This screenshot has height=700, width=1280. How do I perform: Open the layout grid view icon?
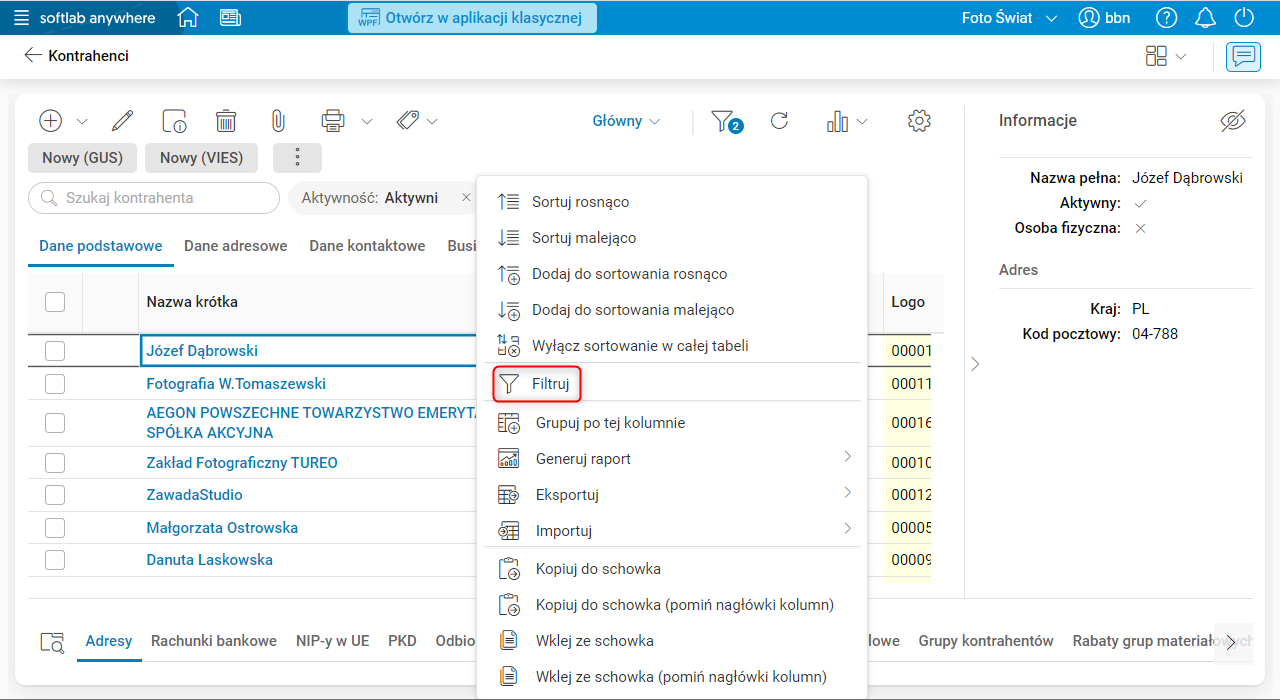tap(1156, 56)
